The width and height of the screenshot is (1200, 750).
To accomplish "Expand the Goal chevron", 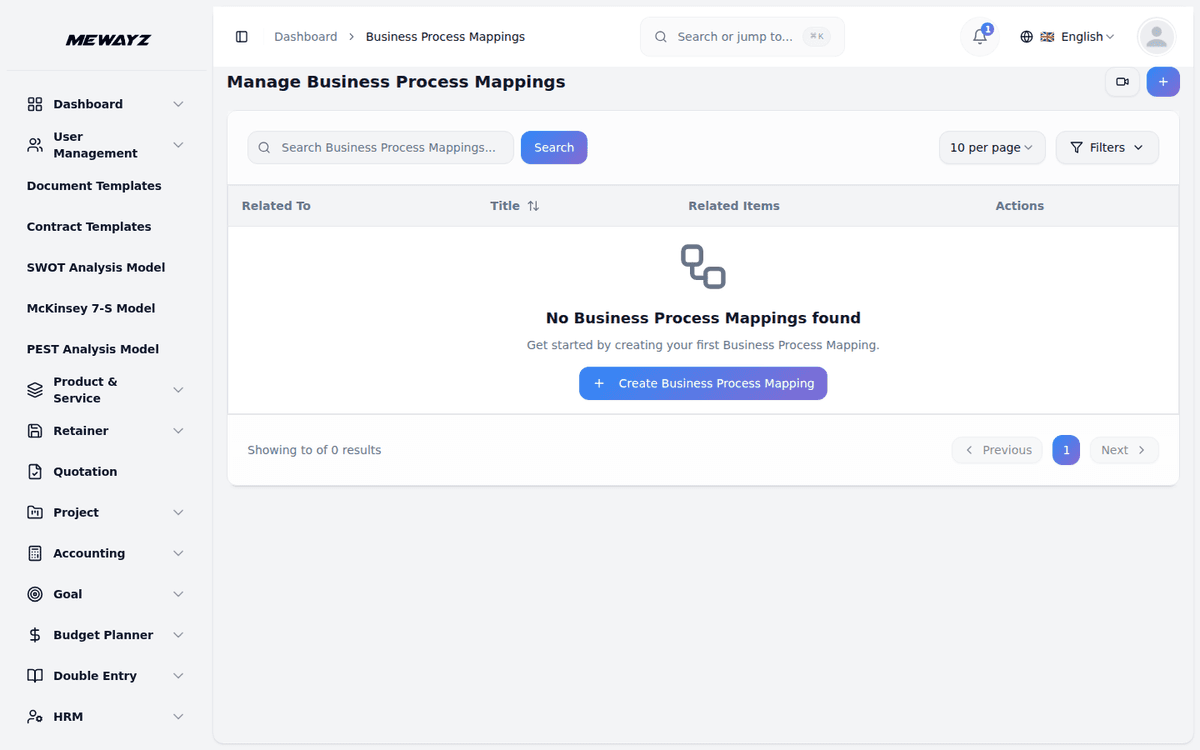I will [x=178, y=594].
